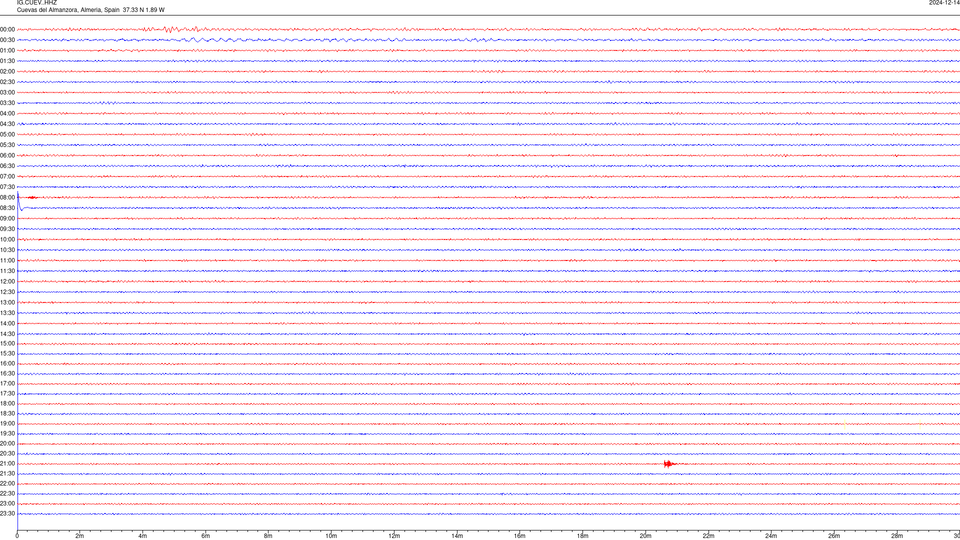The image size is (960, 540).
Task: Select the 23:00 trace time label
Action: click(x=7, y=504)
